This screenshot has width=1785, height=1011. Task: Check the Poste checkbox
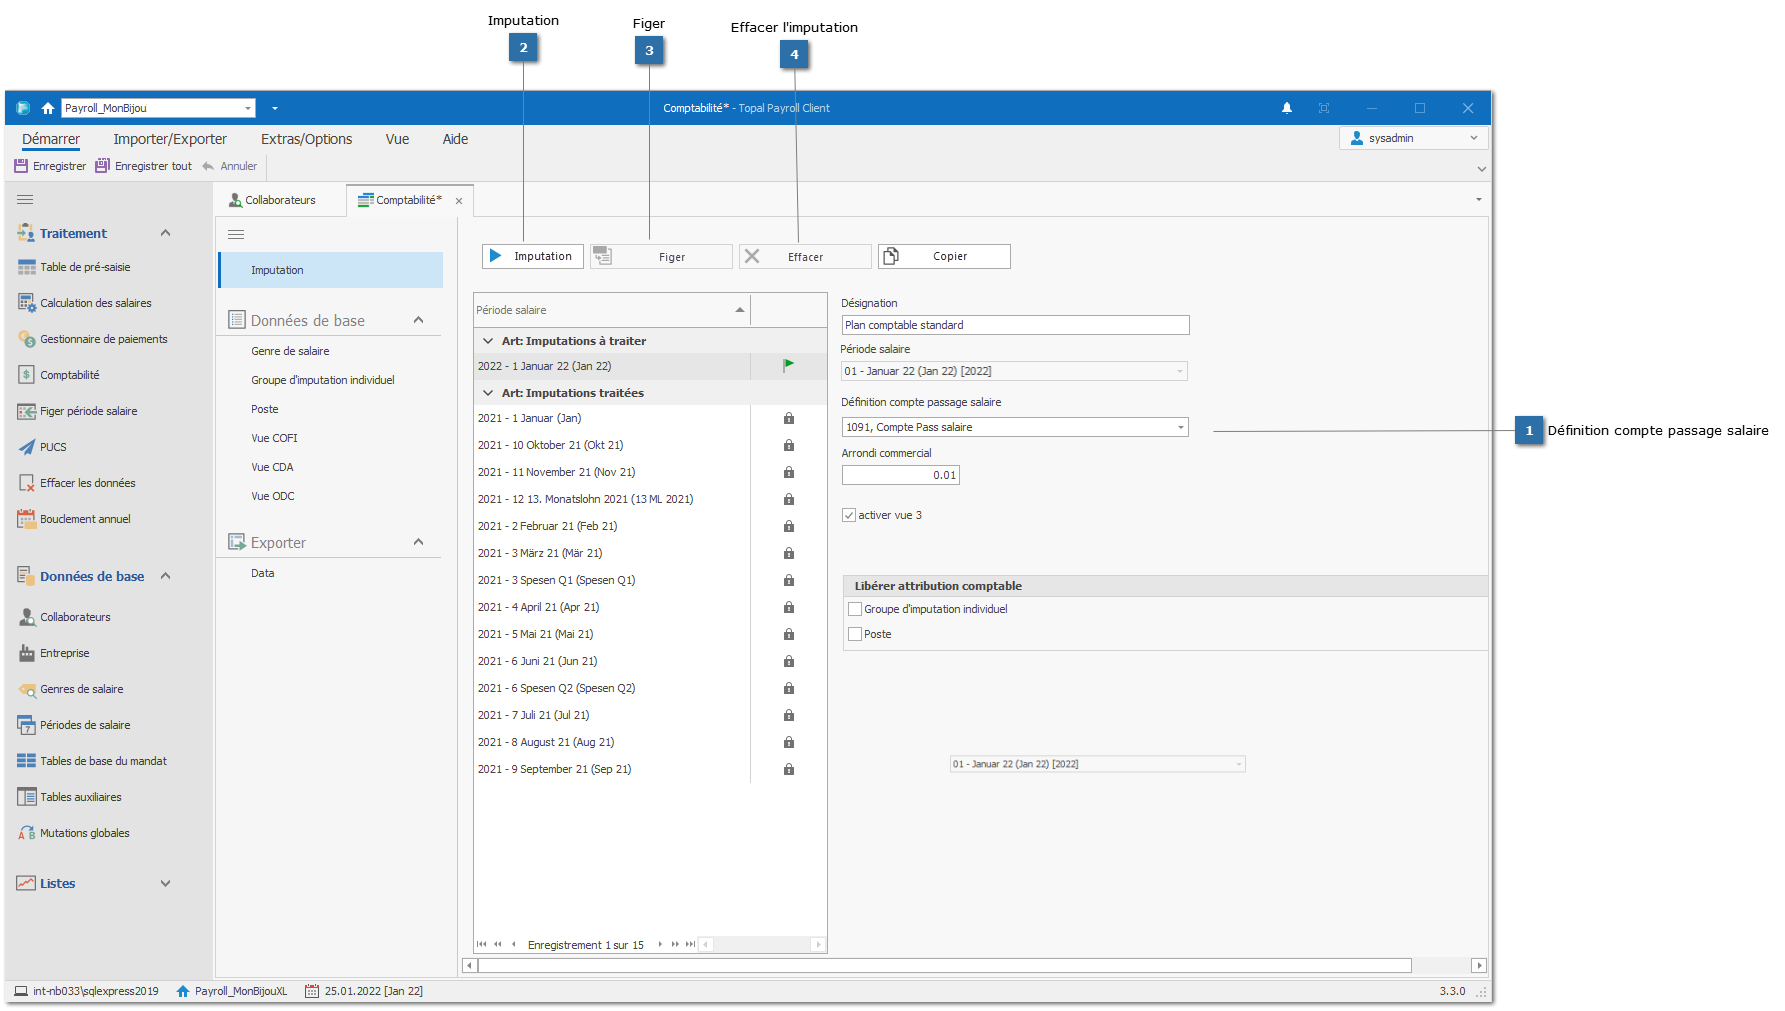point(855,634)
